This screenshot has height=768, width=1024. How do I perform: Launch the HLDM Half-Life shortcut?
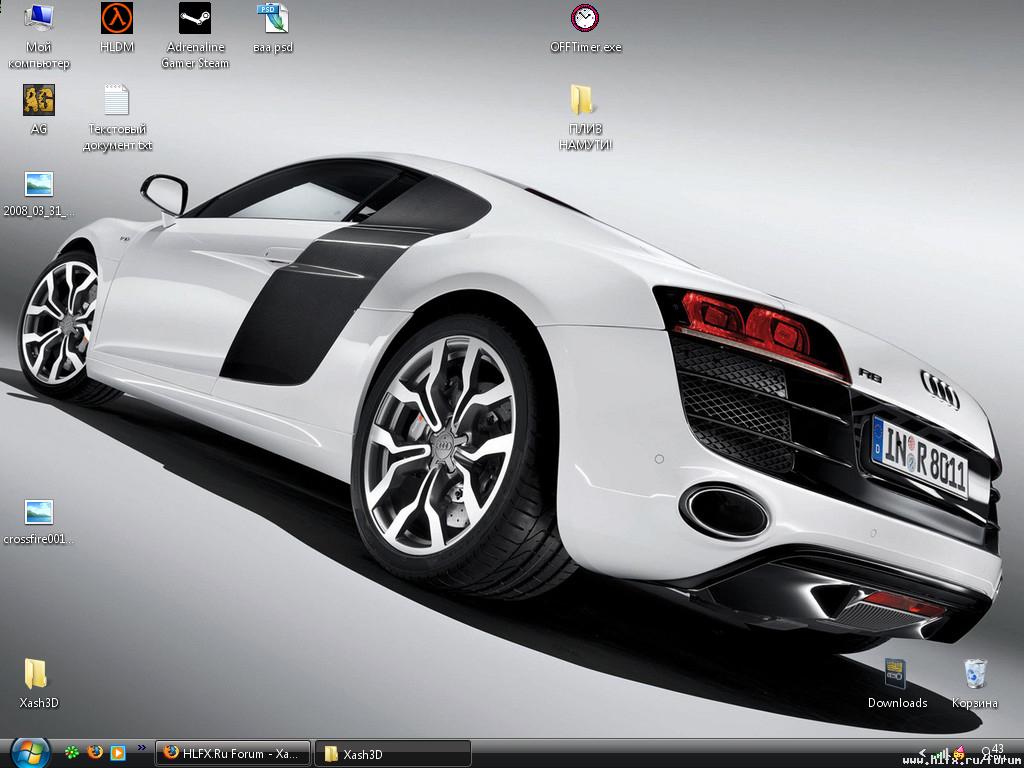117,19
